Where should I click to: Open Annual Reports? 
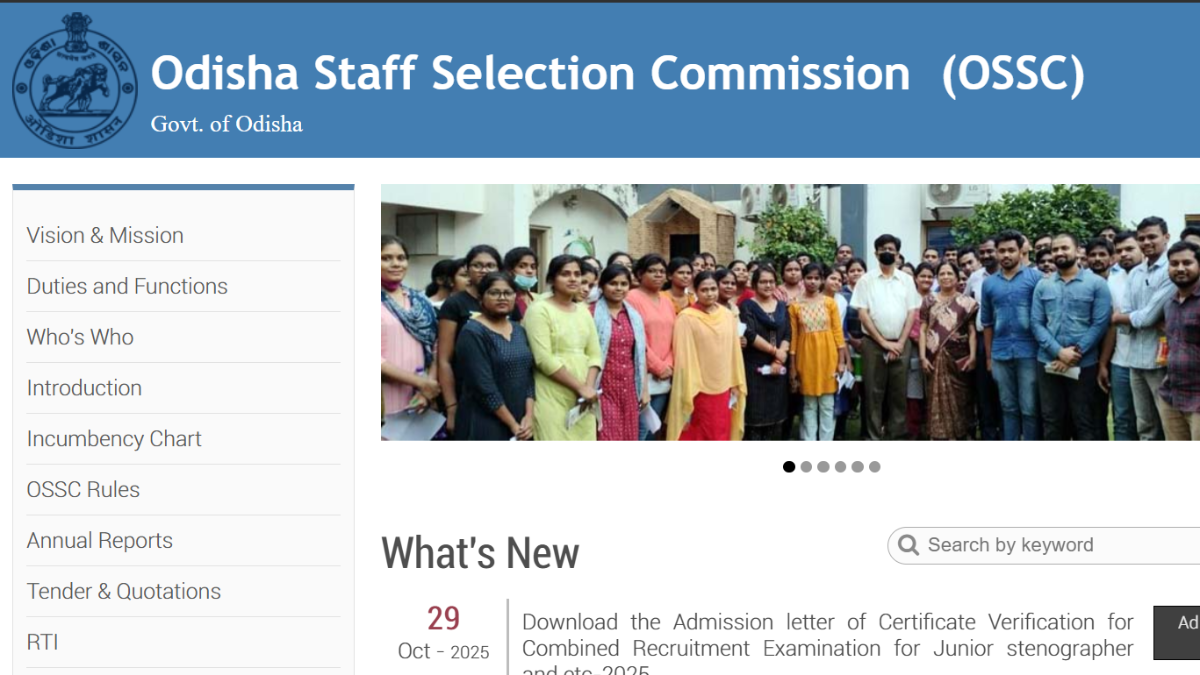pos(100,540)
